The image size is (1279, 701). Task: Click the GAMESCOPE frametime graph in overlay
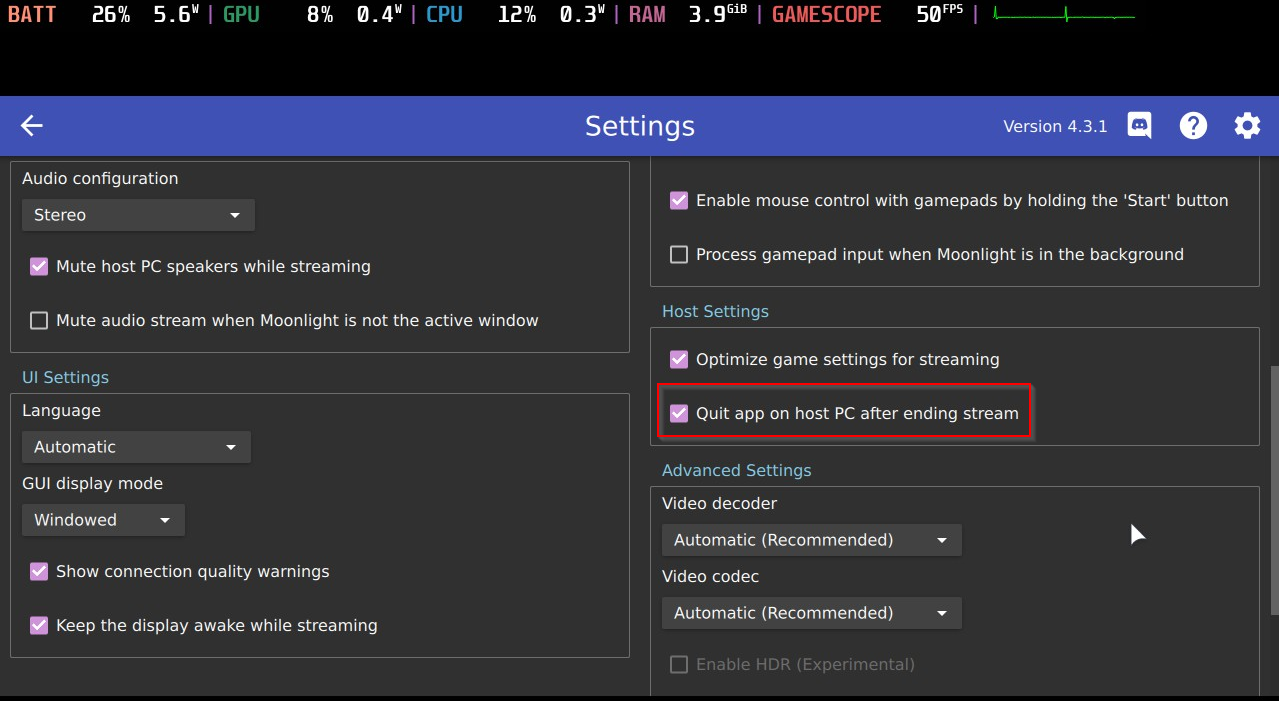[x=1064, y=16]
